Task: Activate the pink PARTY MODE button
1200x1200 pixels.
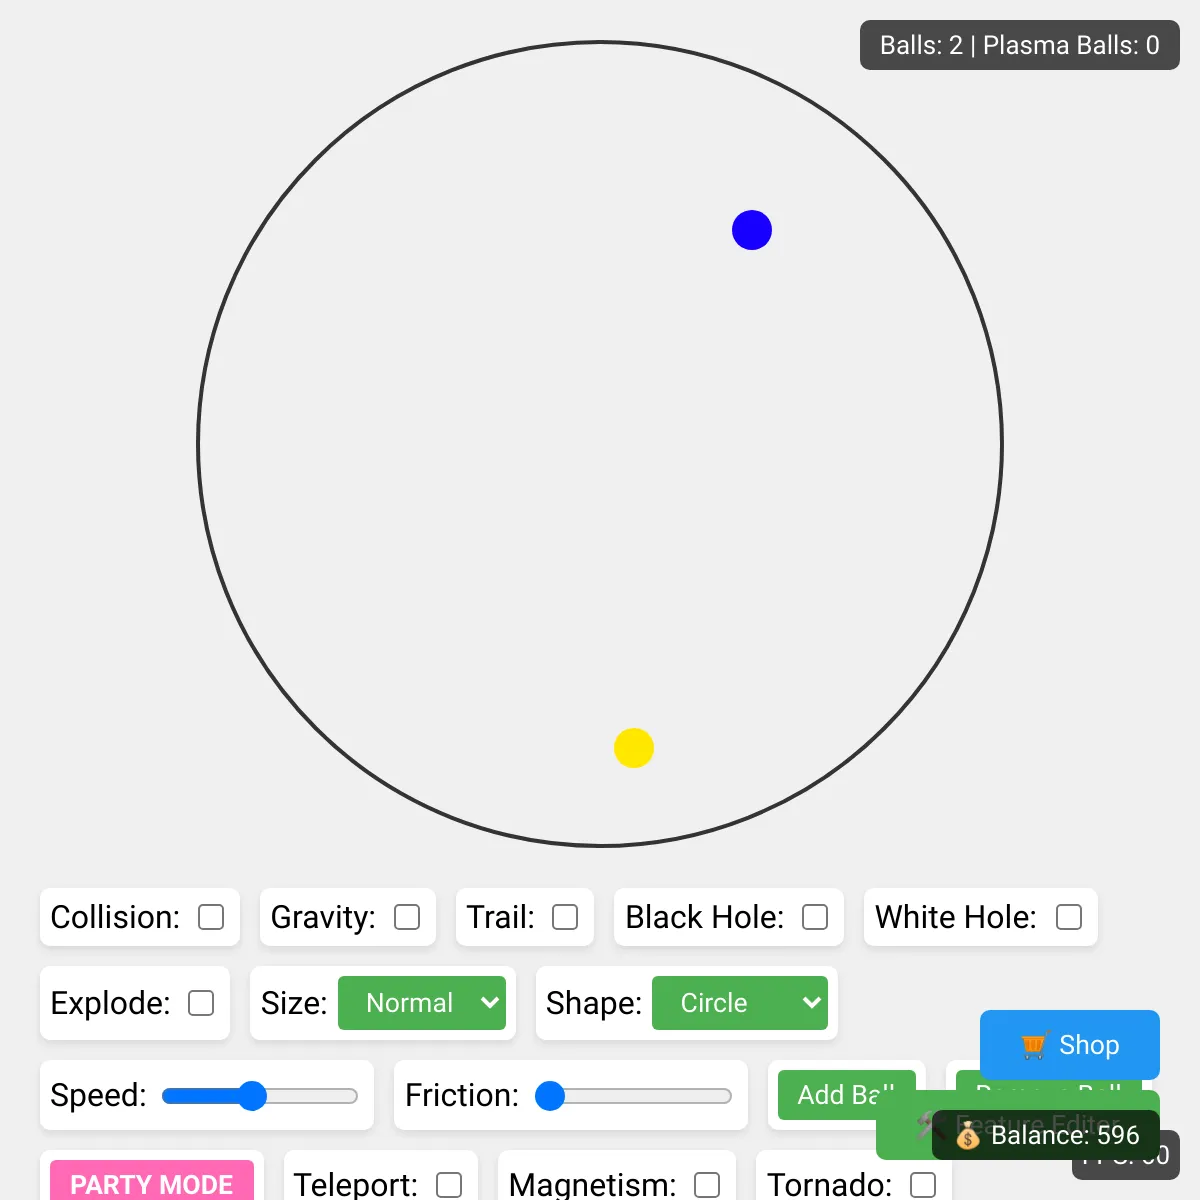Action: coord(152,1181)
